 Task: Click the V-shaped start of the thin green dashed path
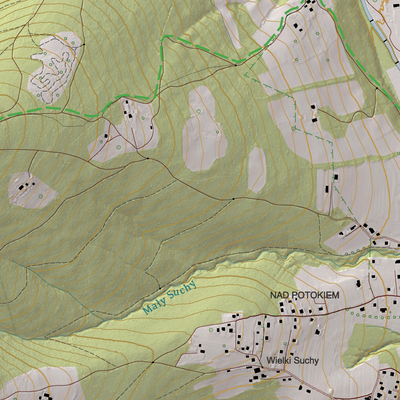click(246, 75)
